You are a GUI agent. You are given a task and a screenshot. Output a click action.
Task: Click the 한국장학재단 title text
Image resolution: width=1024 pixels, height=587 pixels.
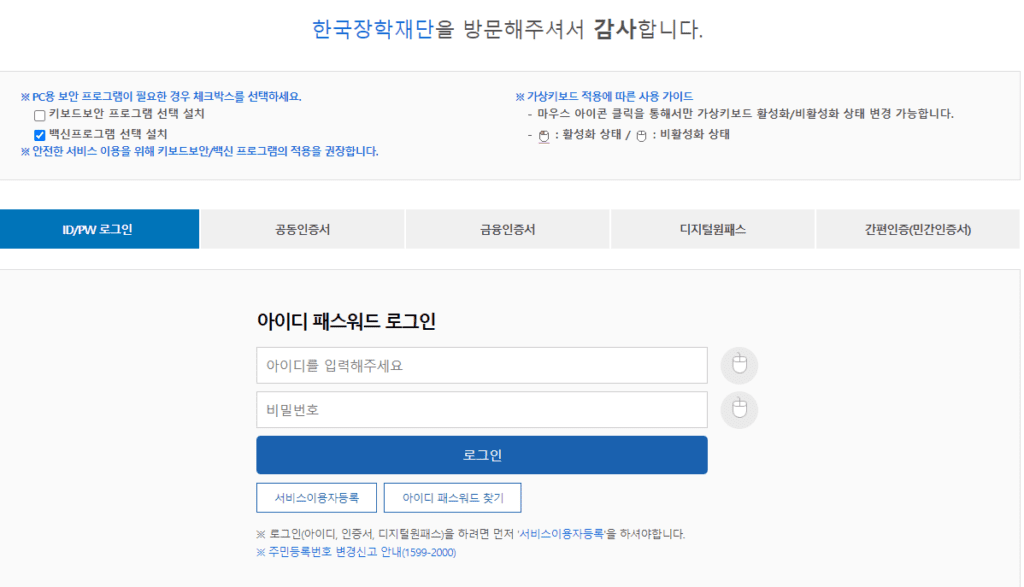click(x=372, y=29)
